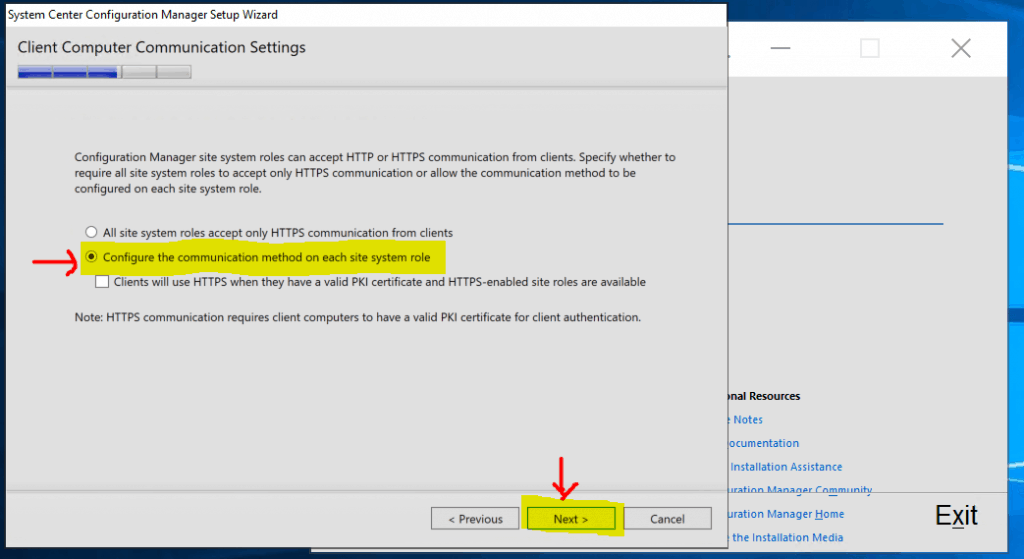Viewport: 1024px width, 559px height.
Task: Select the HTTPS-only communication radio option
Action: (91, 232)
